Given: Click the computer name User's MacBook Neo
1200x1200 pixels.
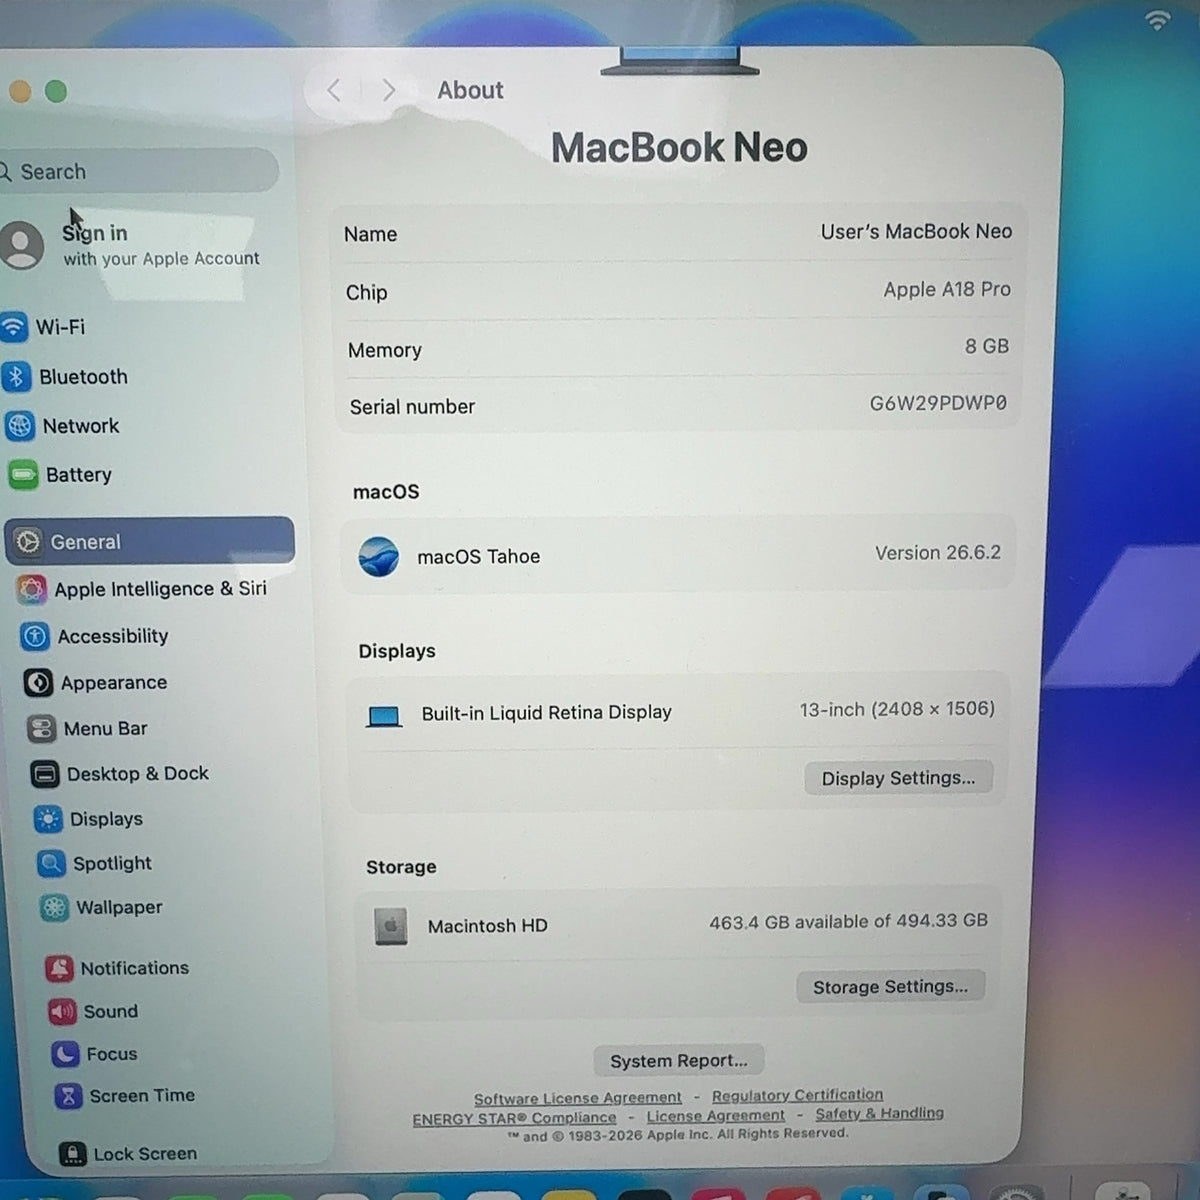Looking at the screenshot, I should pyautogui.click(x=916, y=232).
